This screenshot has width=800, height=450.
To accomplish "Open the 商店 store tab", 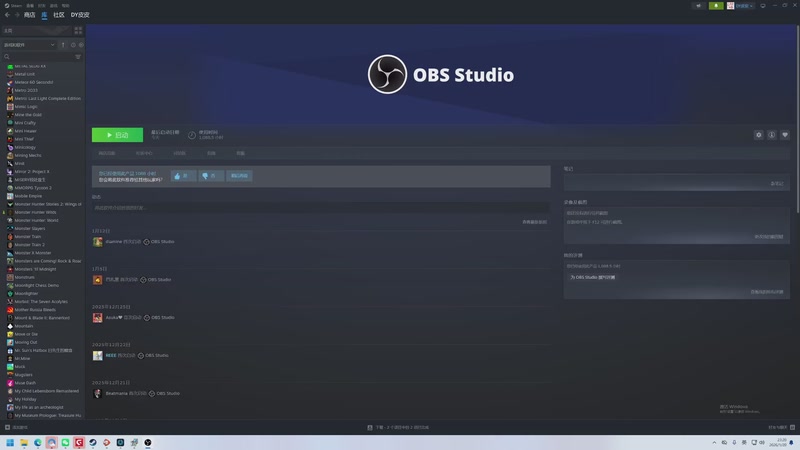I will point(30,15).
